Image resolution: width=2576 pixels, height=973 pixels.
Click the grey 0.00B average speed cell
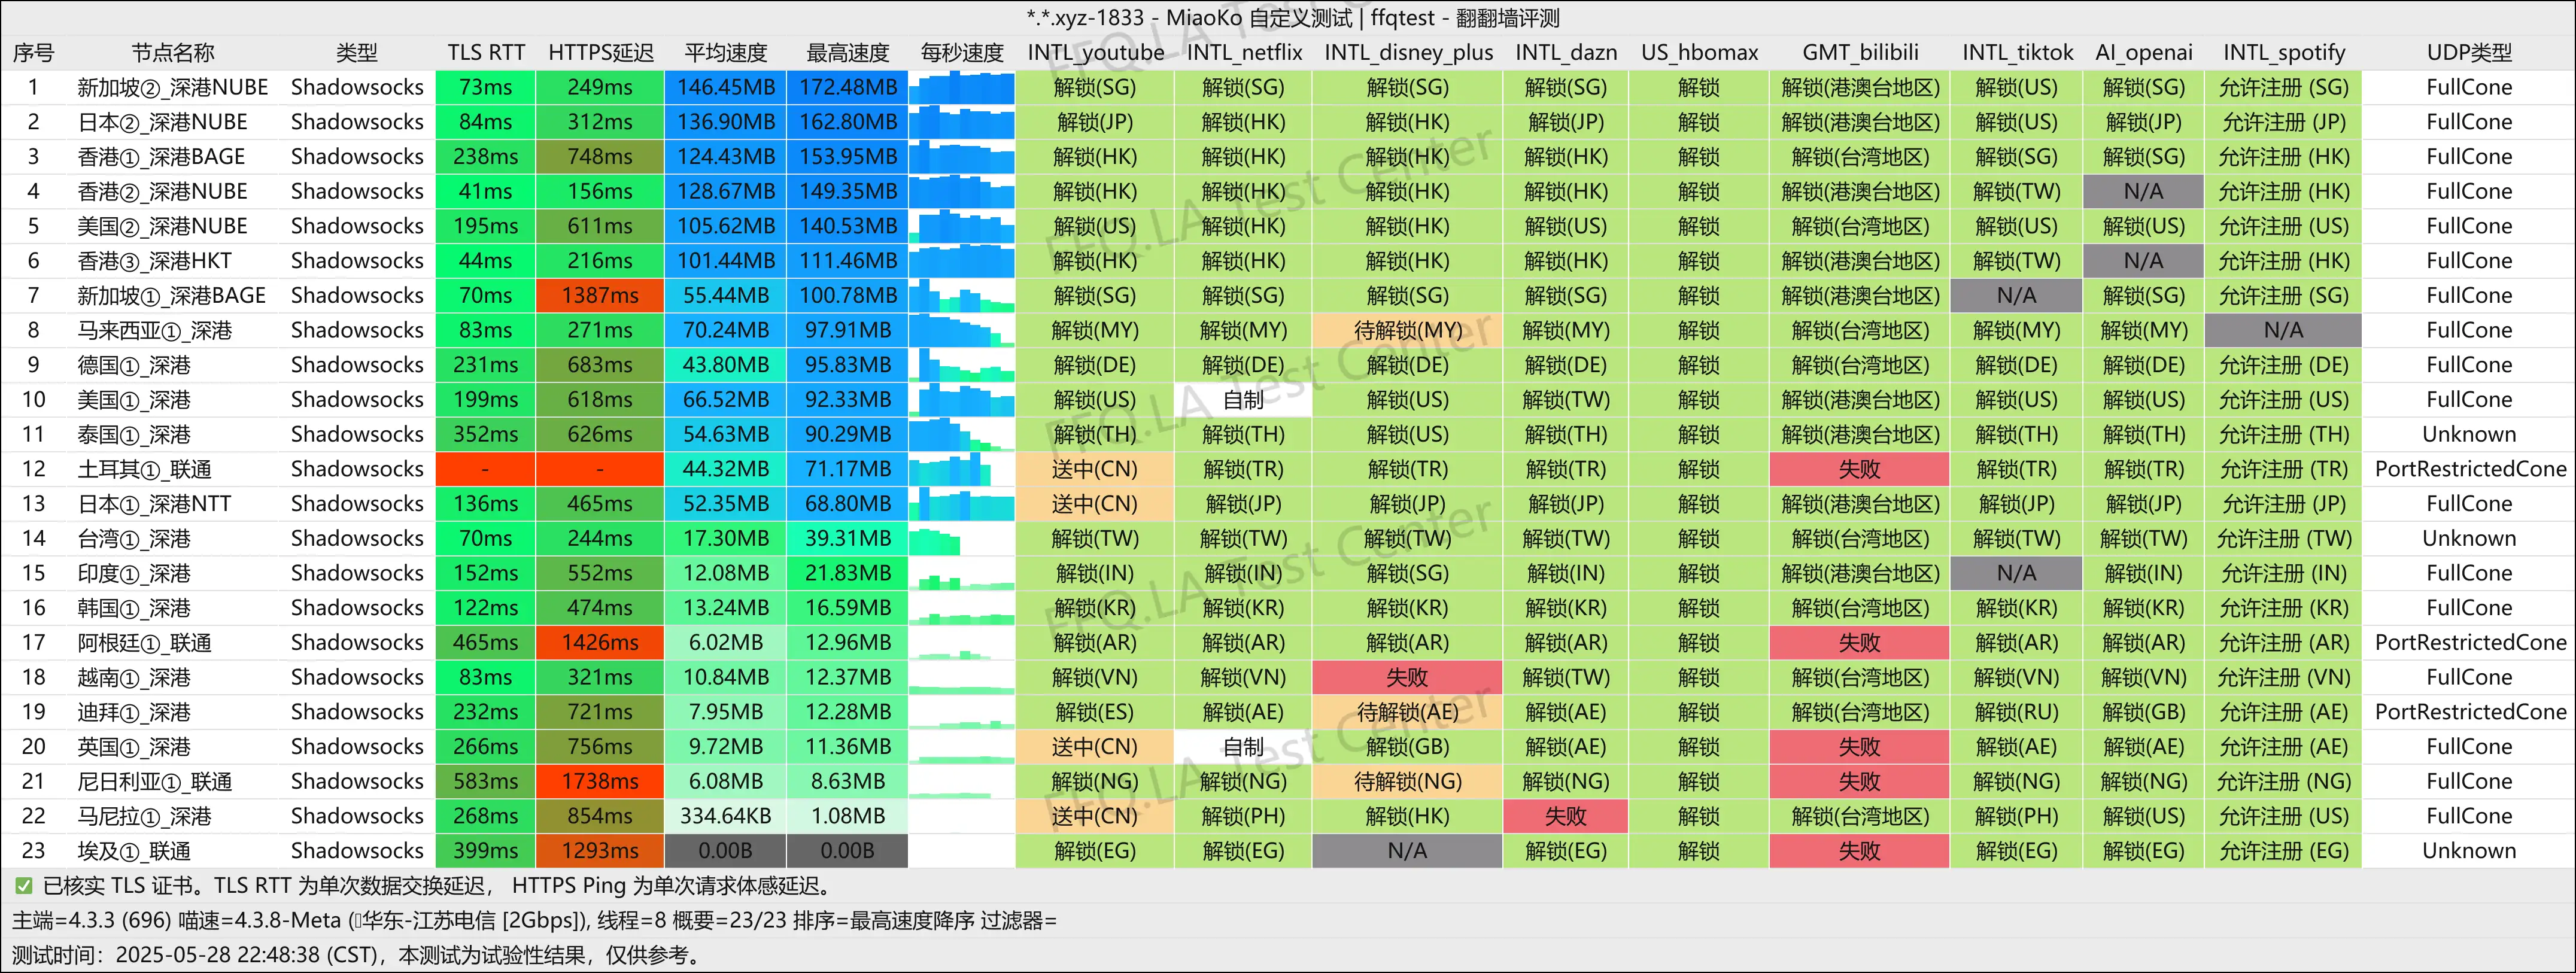tap(725, 851)
